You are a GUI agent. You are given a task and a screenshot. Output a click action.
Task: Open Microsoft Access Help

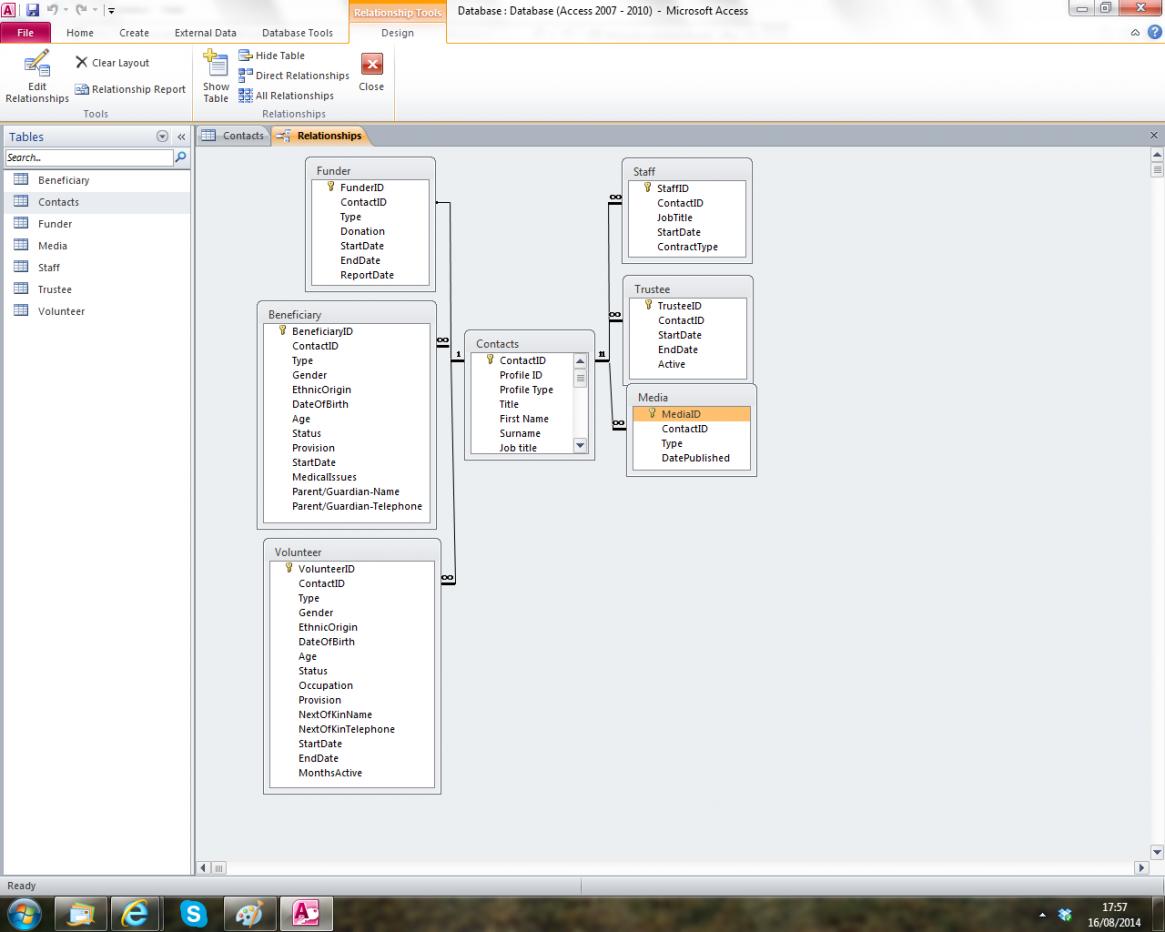pos(1155,32)
